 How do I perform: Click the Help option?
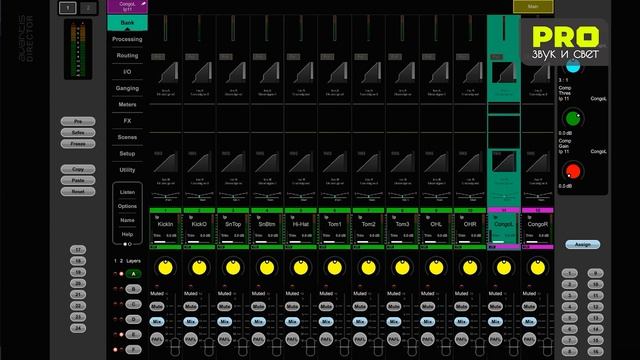(x=127, y=234)
